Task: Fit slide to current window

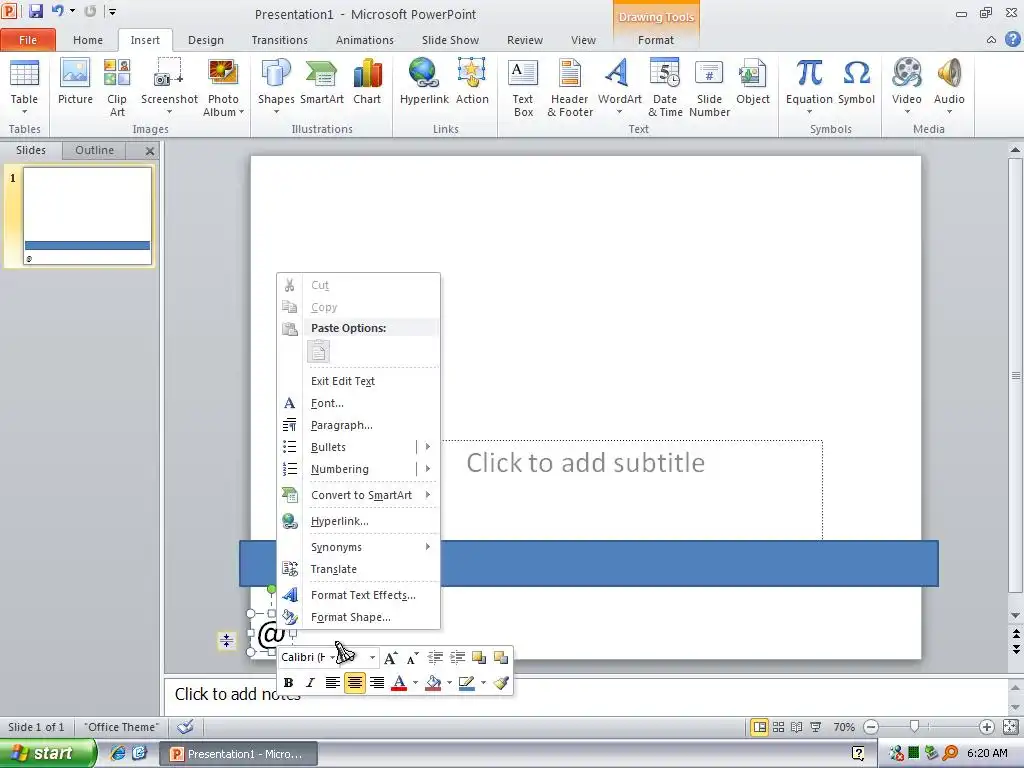Action: pyautogui.click(x=1010, y=727)
